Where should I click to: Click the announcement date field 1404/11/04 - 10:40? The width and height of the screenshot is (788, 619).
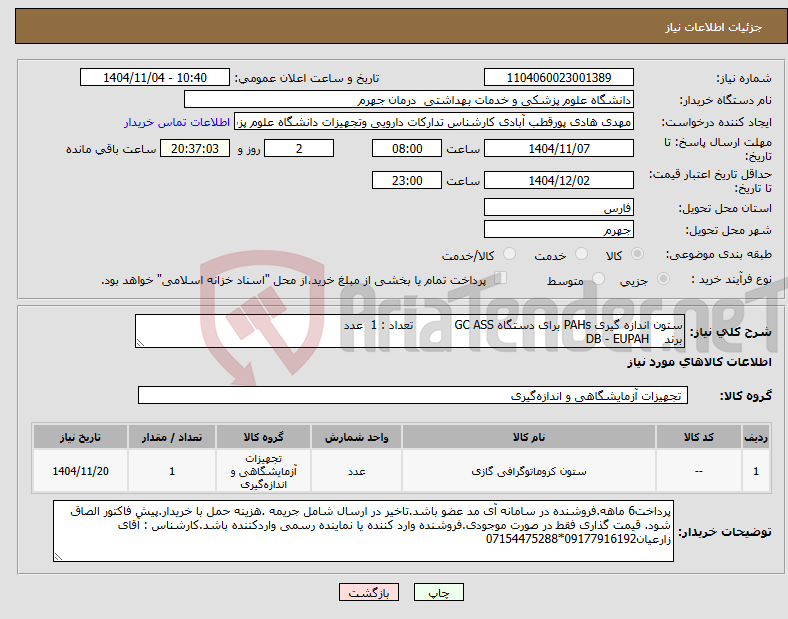[x=155, y=77]
